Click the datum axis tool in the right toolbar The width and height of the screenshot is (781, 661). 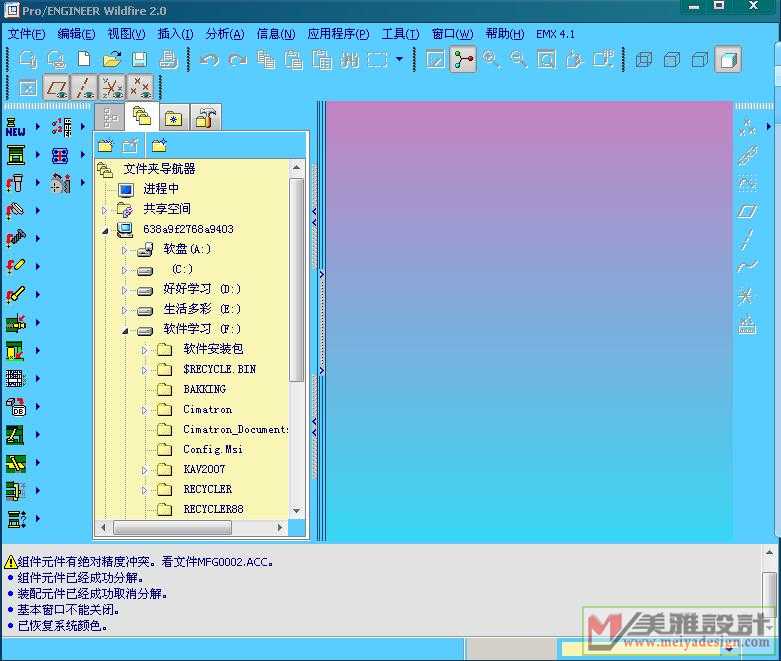tap(747, 239)
